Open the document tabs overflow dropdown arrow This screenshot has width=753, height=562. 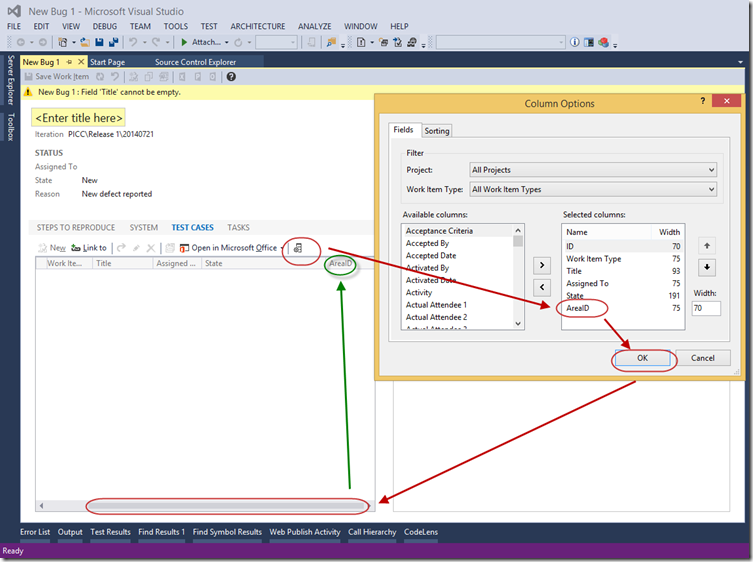tap(740, 62)
